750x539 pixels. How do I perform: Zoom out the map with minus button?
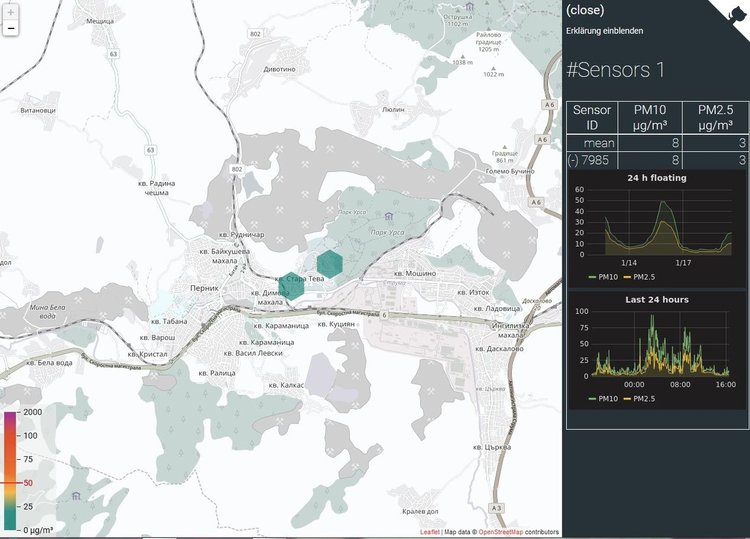(x=11, y=29)
